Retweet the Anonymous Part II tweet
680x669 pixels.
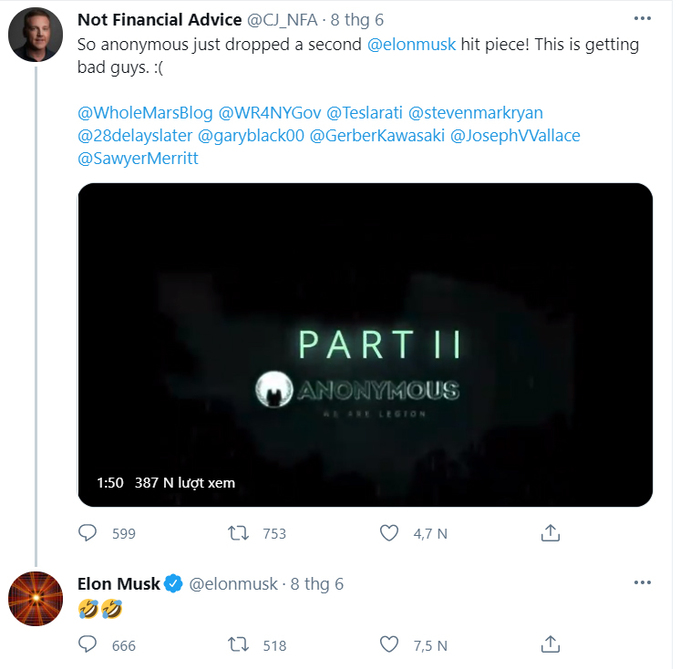240,534
